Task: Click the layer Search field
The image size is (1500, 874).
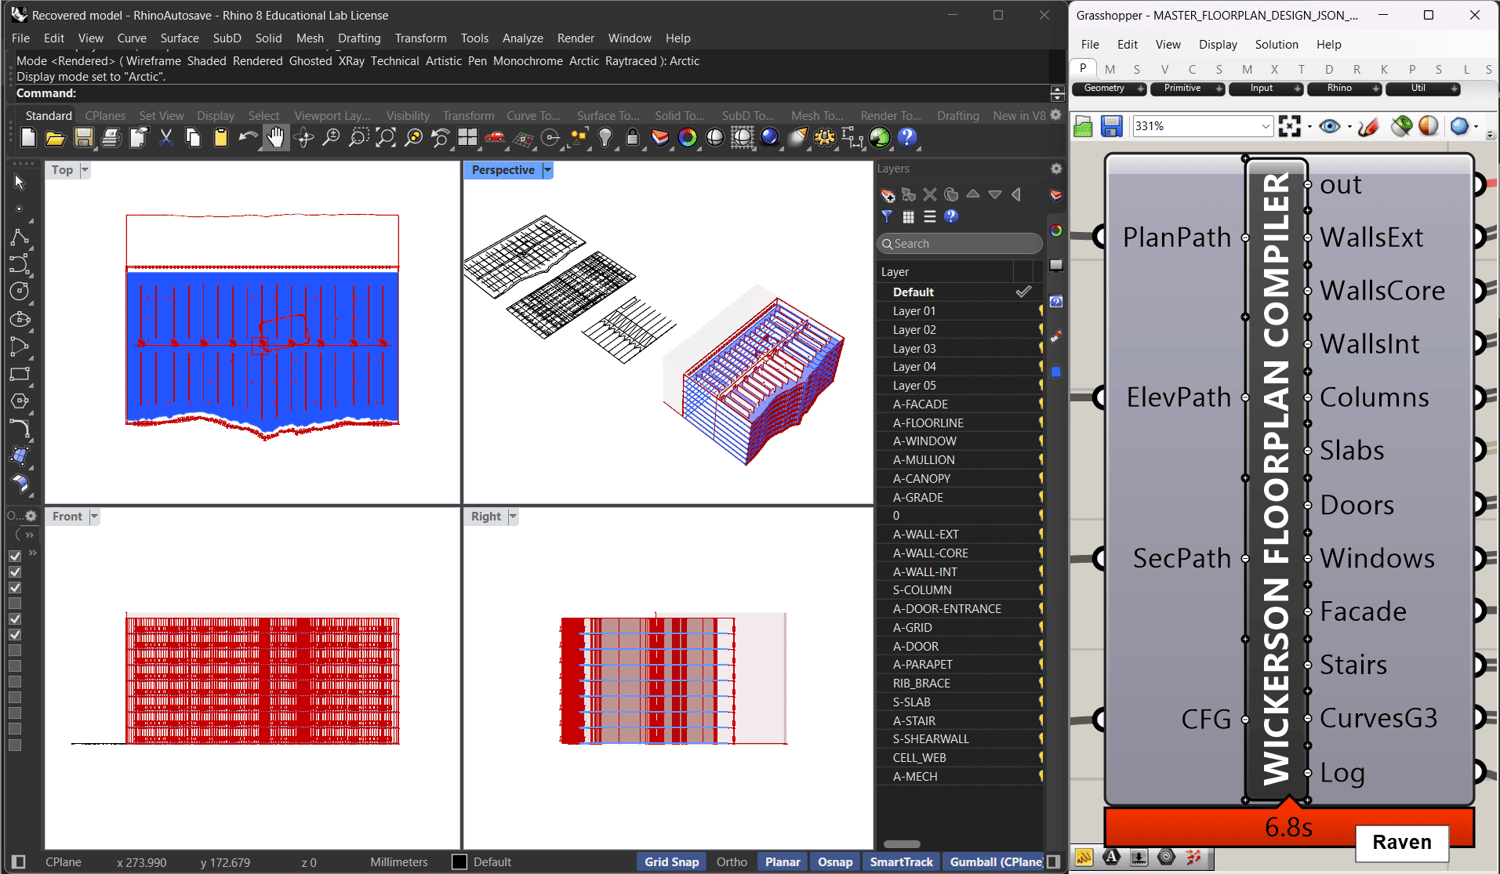Action: click(960, 243)
